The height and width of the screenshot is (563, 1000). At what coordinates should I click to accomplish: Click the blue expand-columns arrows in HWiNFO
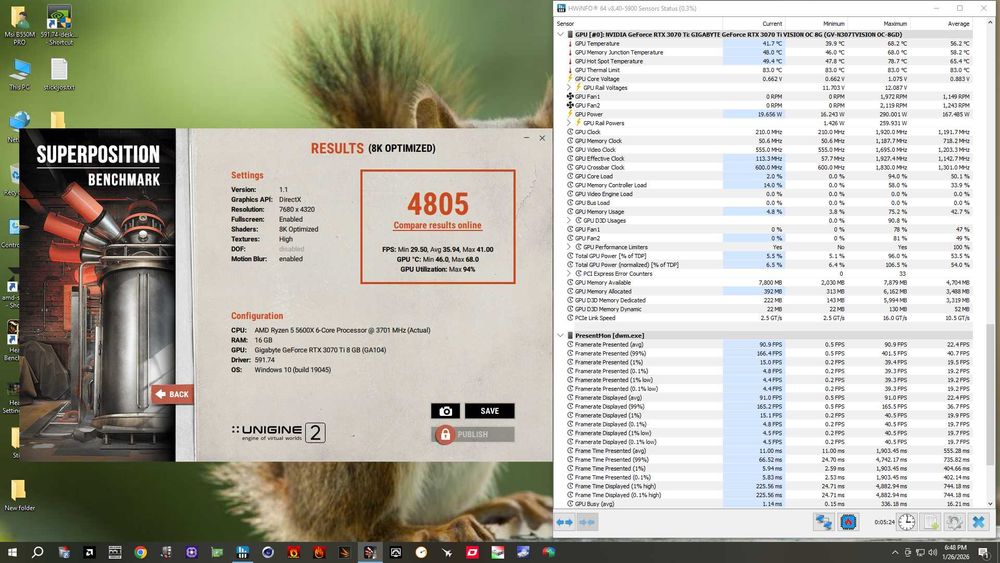coord(565,522)
